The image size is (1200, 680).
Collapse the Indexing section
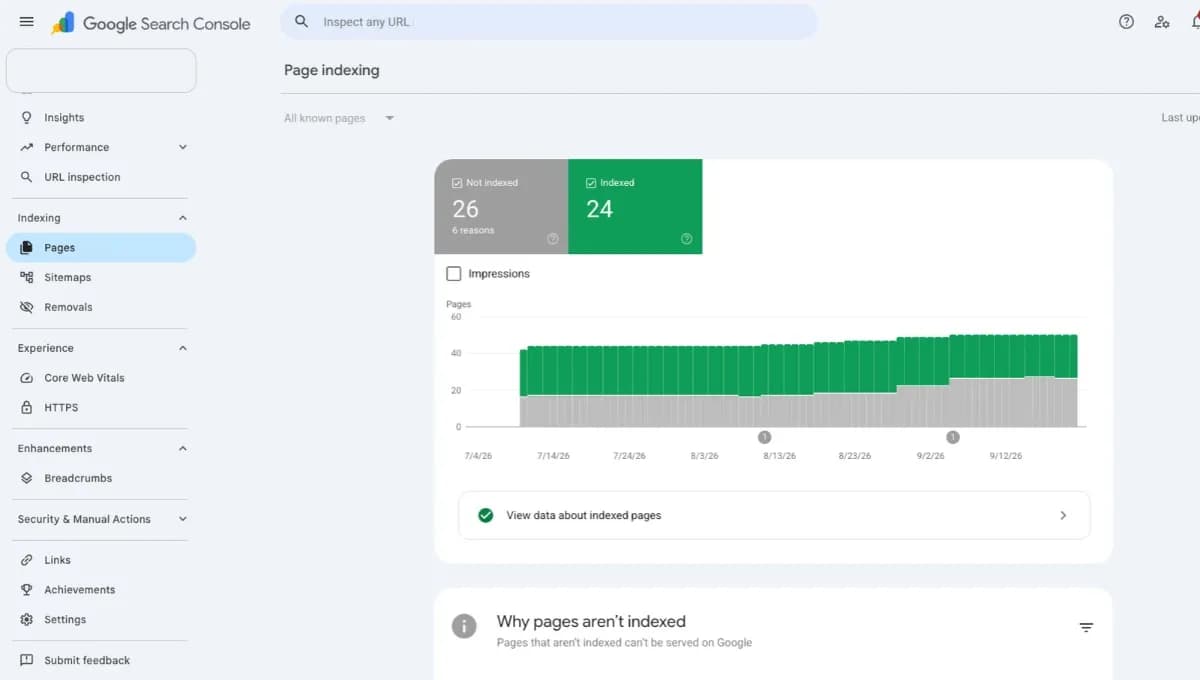[182, 218]
